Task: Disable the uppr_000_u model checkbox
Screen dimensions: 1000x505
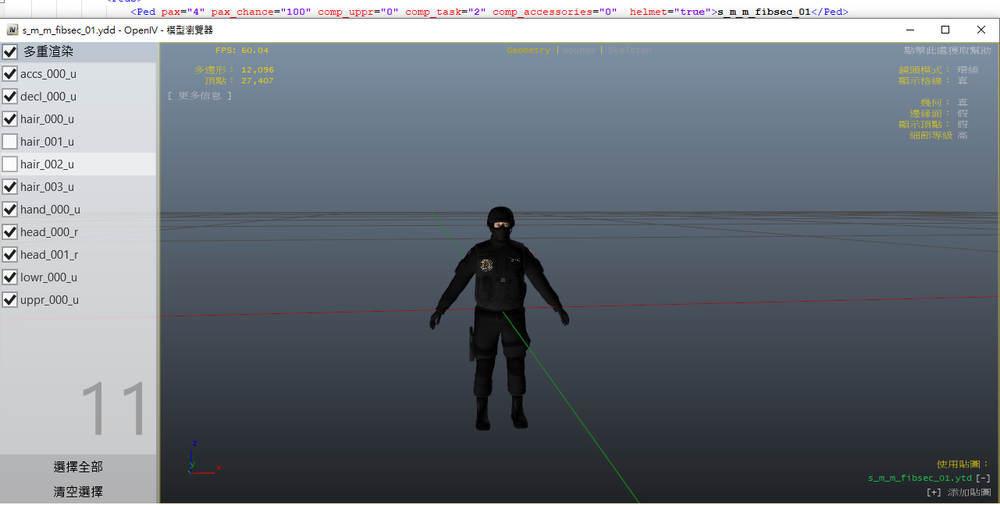Action: pos(10,300)
